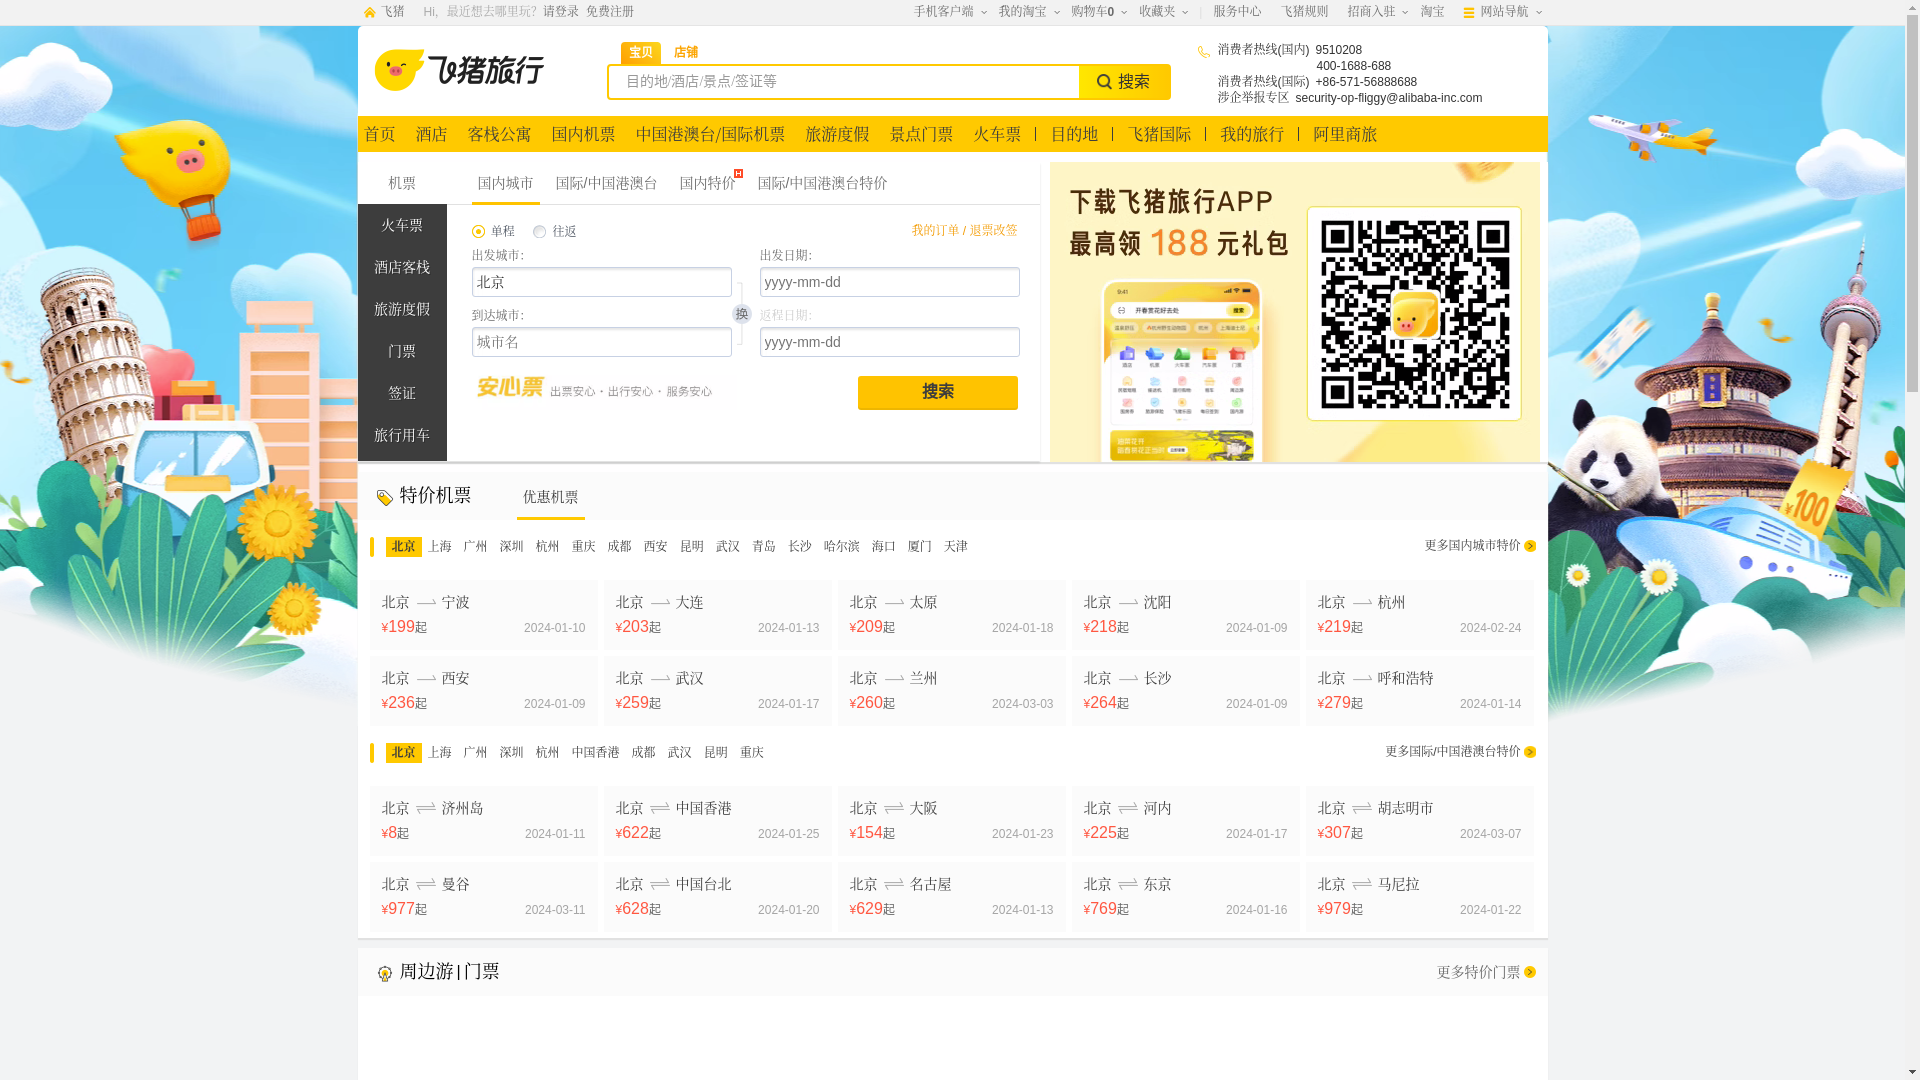
Task: Open 旅行用车 in left sidebar
Action: pos(402,436)
